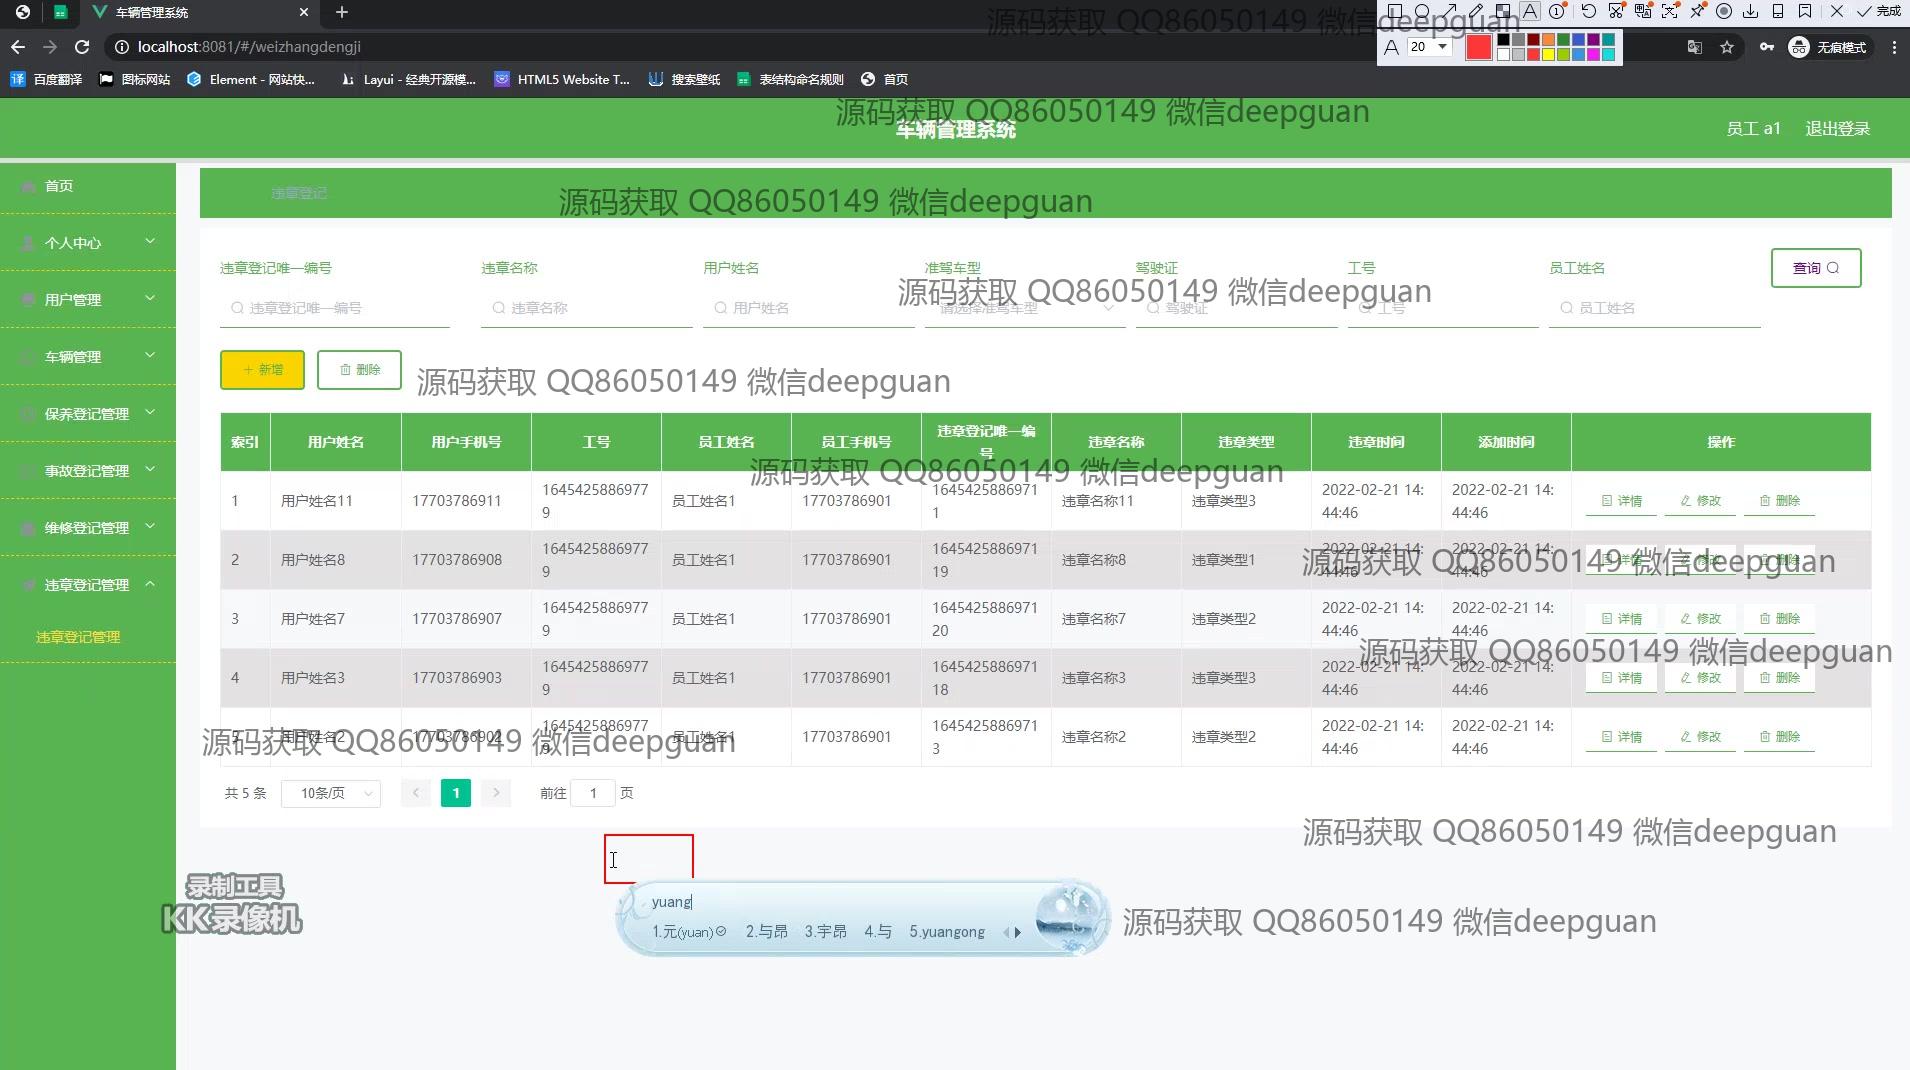Viewport: 1910px width, 1070px height.
Task: Pin the screenshot with pin icon
Action: click(x=1697, y=12)
